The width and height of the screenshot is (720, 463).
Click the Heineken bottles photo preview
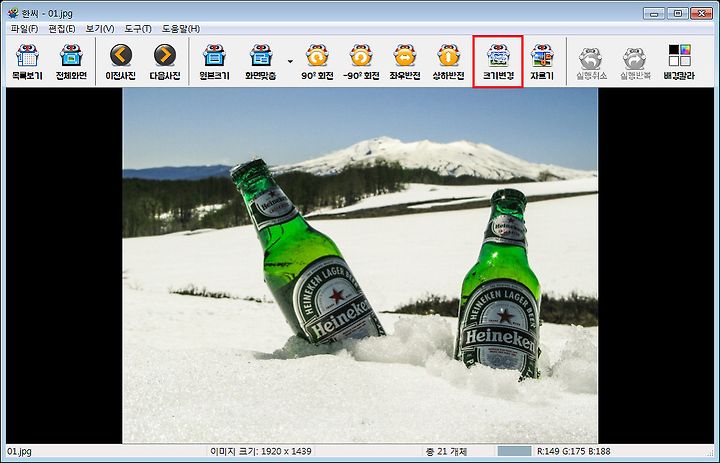pos(360,265)
